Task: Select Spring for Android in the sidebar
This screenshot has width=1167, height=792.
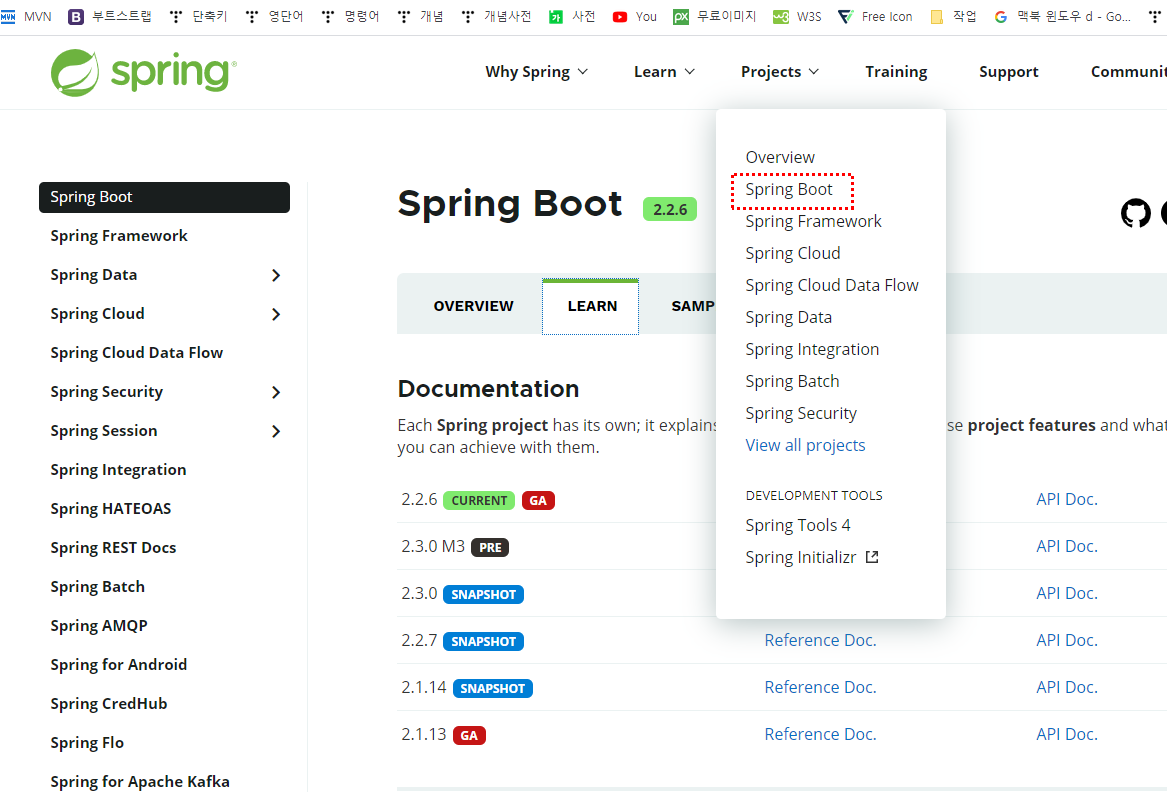Action: click(118, 665)
